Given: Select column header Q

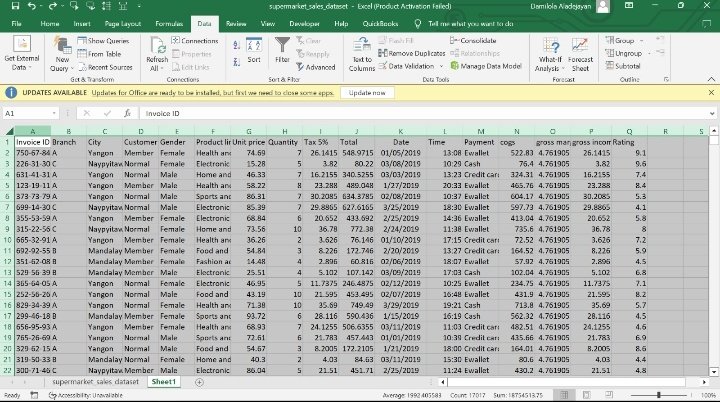Looking at the screenshot, I should (629, 131).
